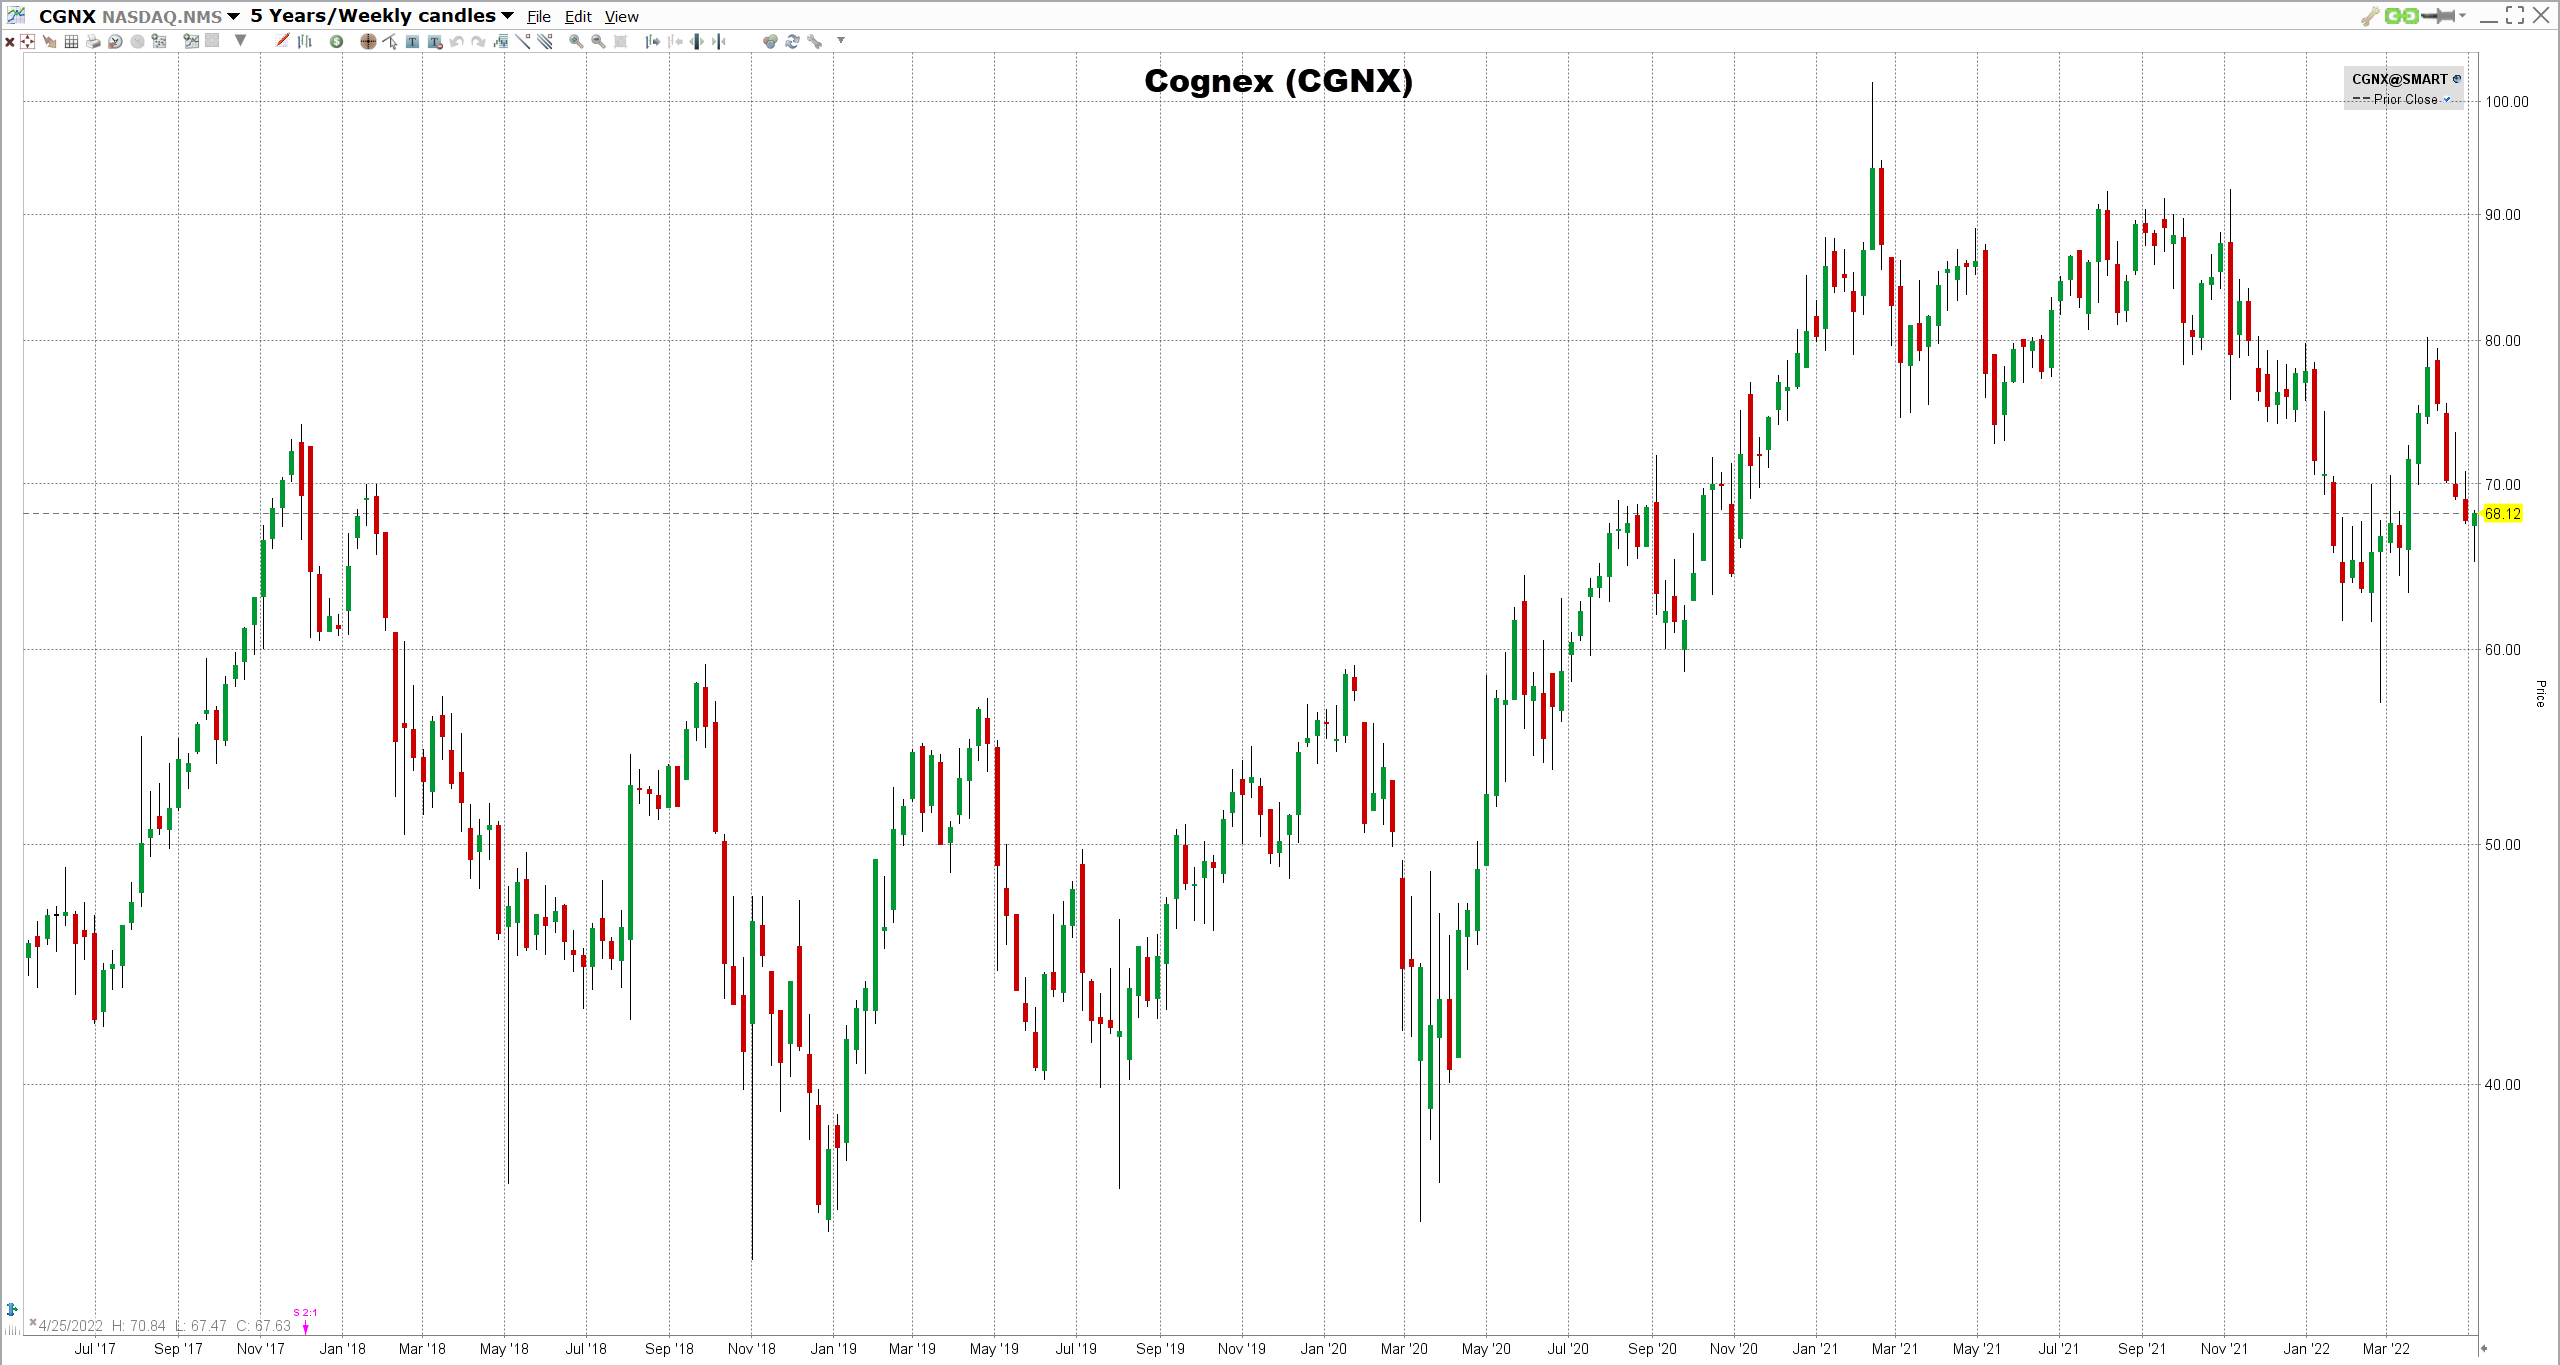The image size is (2560, 1365).
Task: Click the chart application icon in title bar
Action: [16, 15]
